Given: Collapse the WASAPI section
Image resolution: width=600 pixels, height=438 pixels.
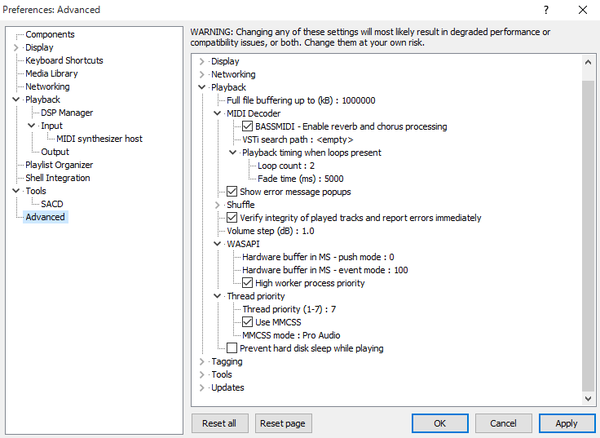Looking at the screenshot, I should click(217, 244).
